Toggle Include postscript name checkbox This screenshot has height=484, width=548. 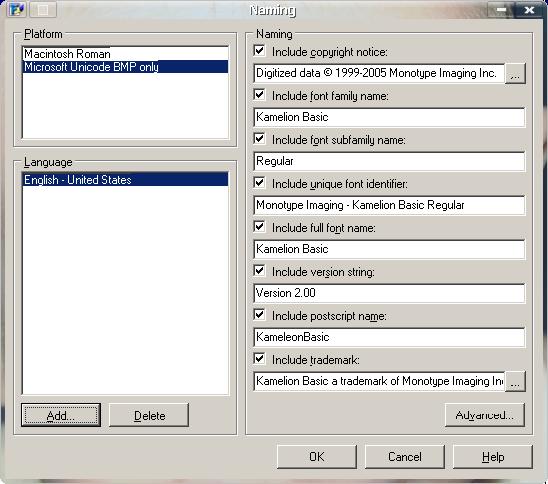[x=259, y=315]
